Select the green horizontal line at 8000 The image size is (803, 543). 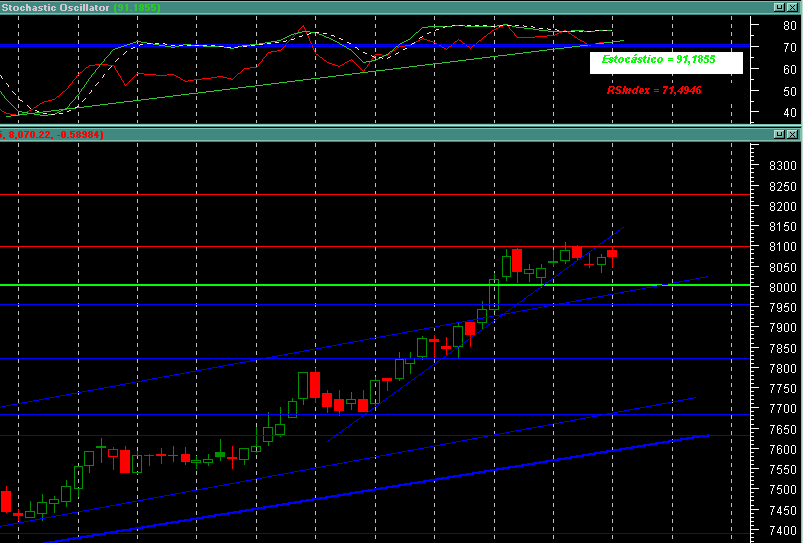pos(375,285)
